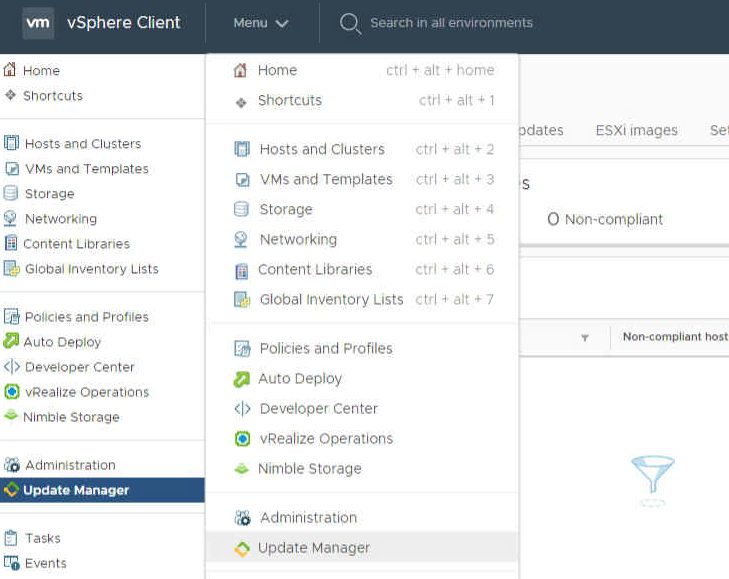Screen dimensions: 729x579
Task: Open Events label in left sidebar
Action: click(x=46, y=563)
